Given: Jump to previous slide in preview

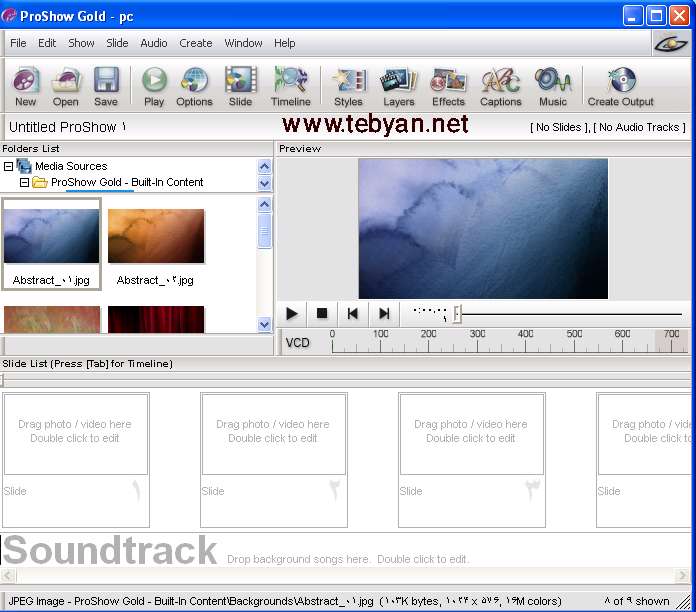Looking at the screenshot, I should click(x=352, y=314).
